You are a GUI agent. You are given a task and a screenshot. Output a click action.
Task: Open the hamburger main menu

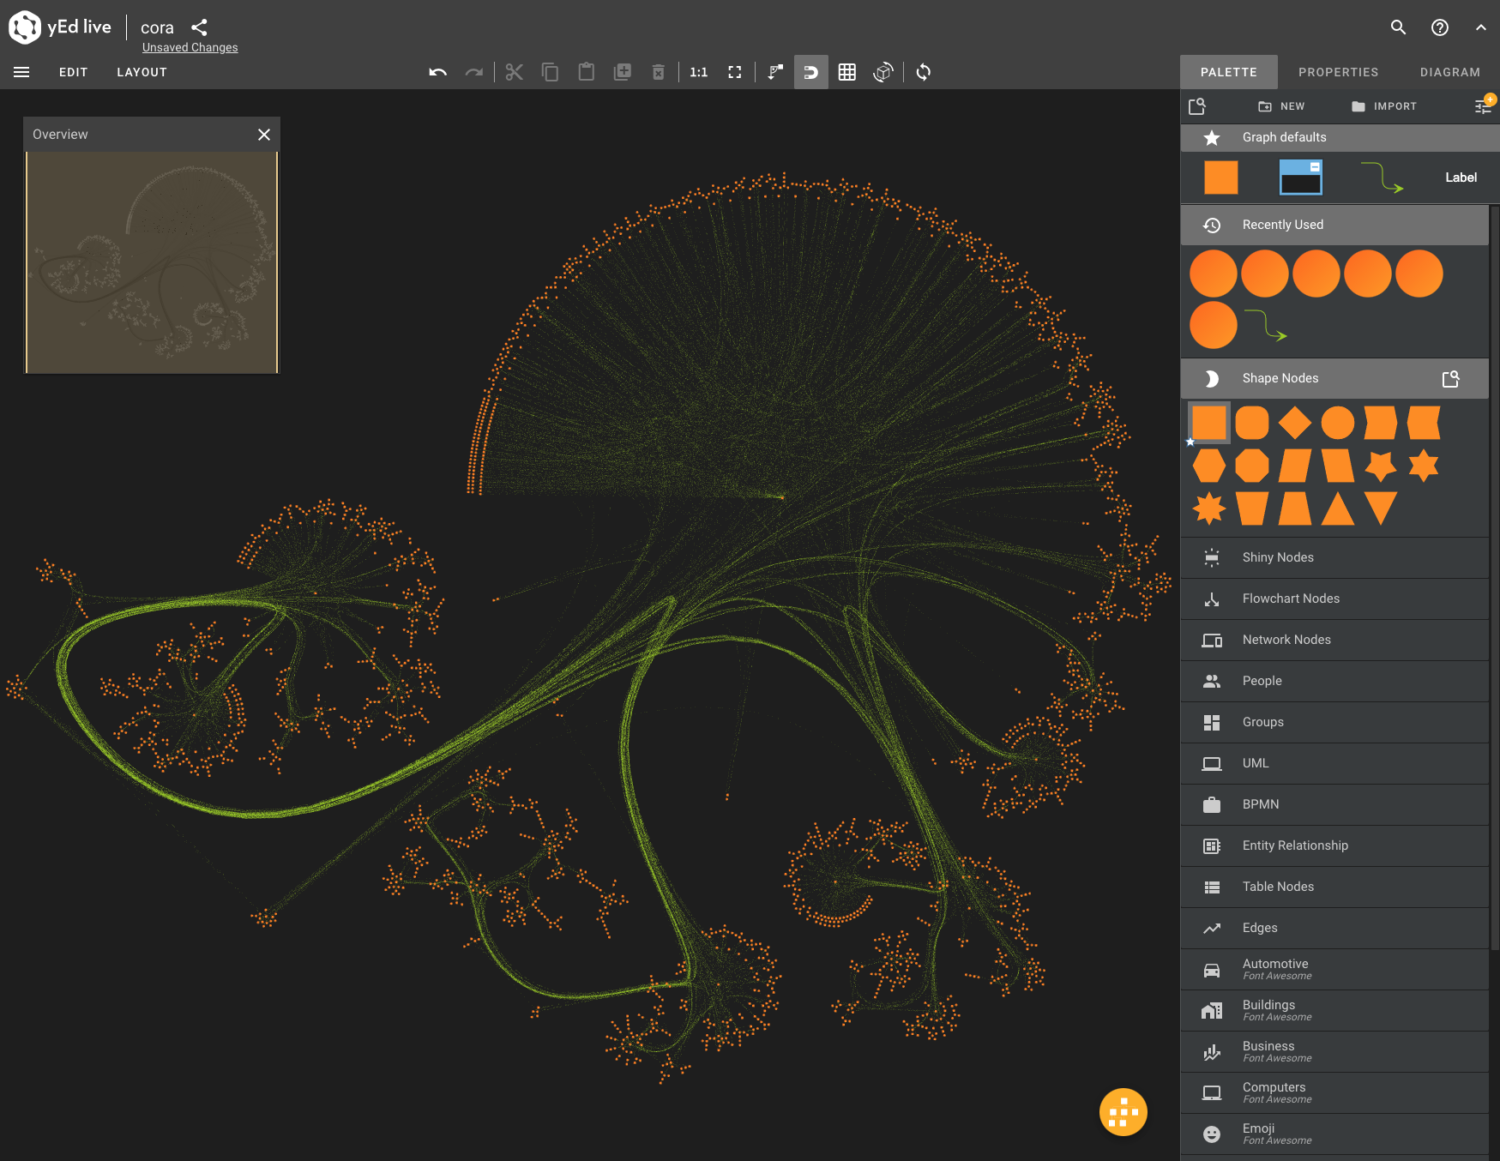coord(21,72)
